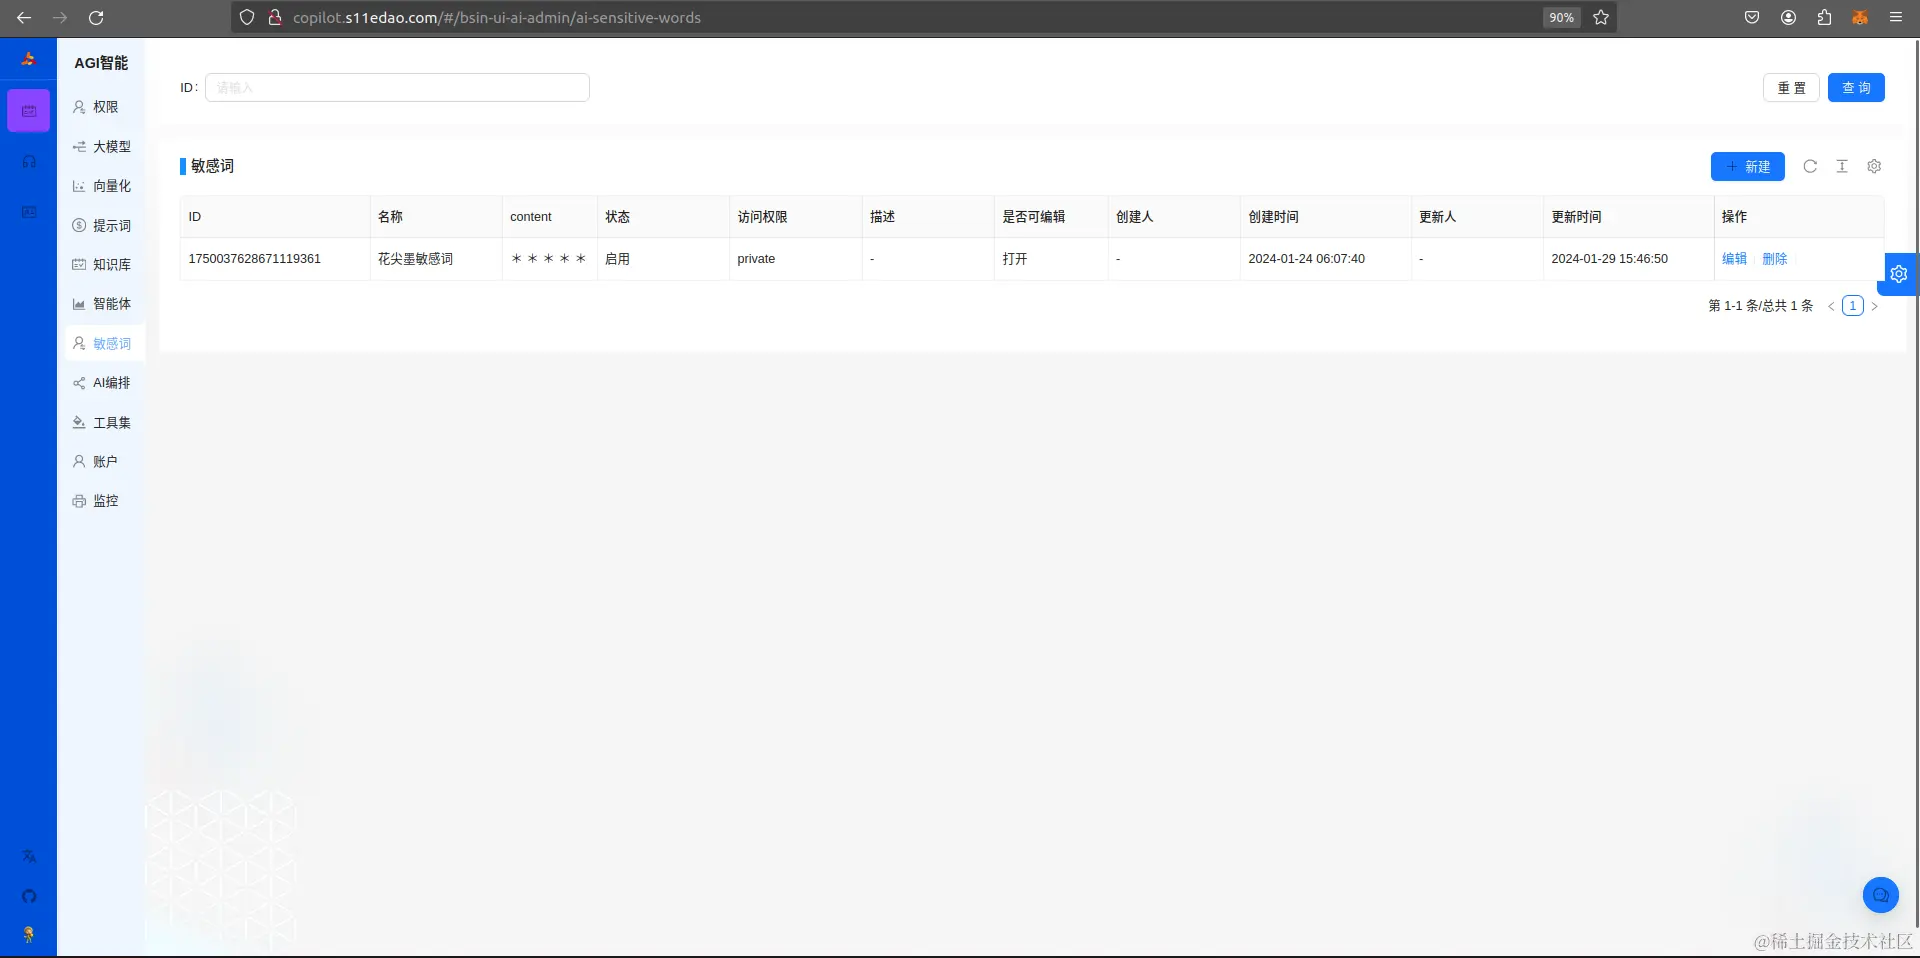Open the browser extensions puzzle icon
1920x958 pixels.
[x=1824, y=17]
